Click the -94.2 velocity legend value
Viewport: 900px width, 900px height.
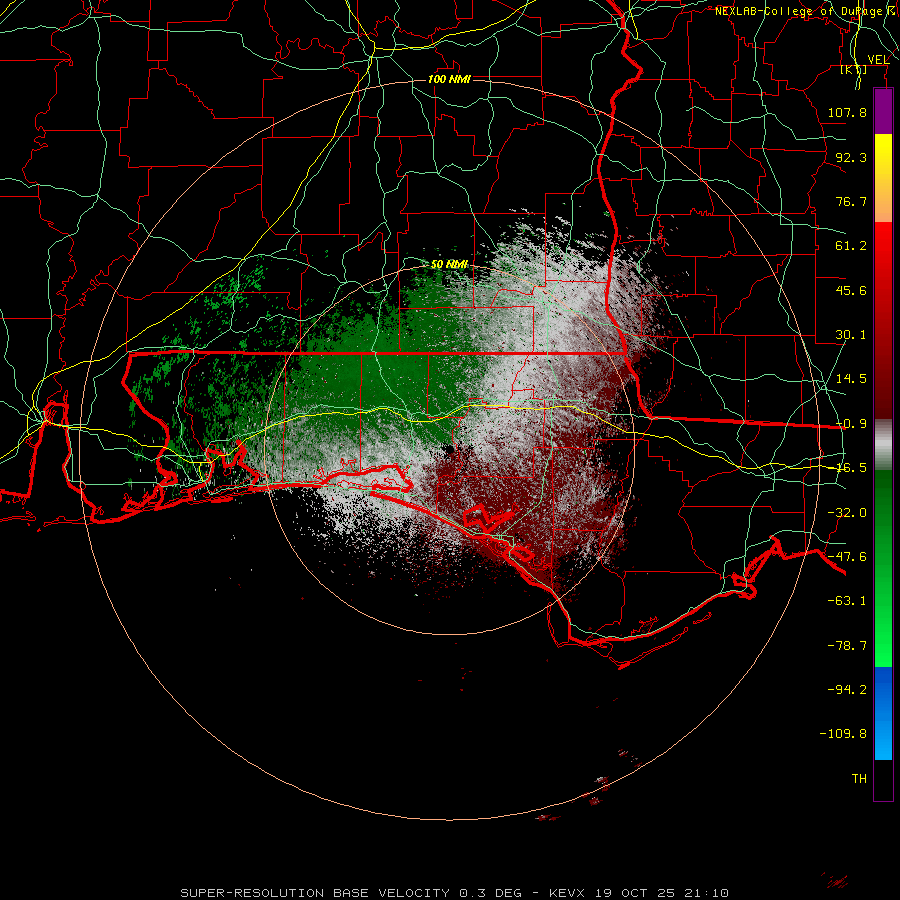pyautogui.click(x=847, y=689)
